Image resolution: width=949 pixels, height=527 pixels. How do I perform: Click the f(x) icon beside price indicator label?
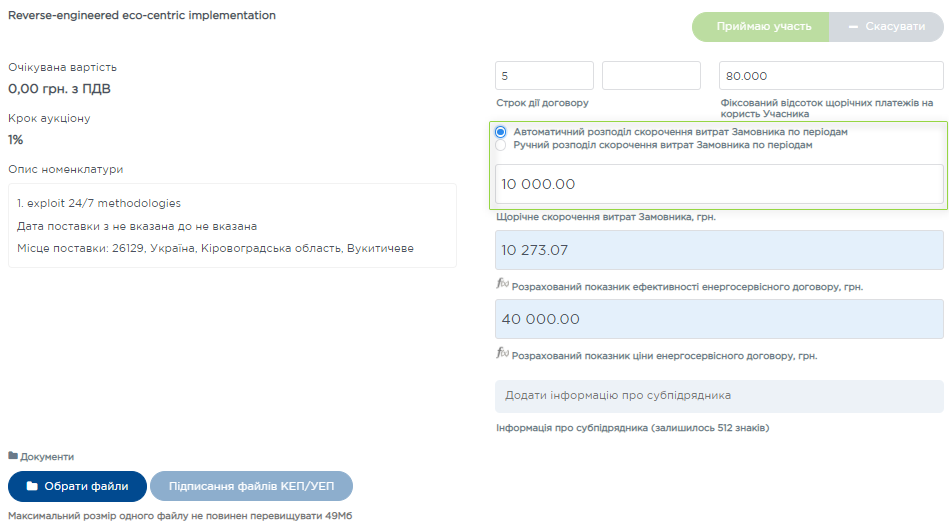(x=502, y=353)
